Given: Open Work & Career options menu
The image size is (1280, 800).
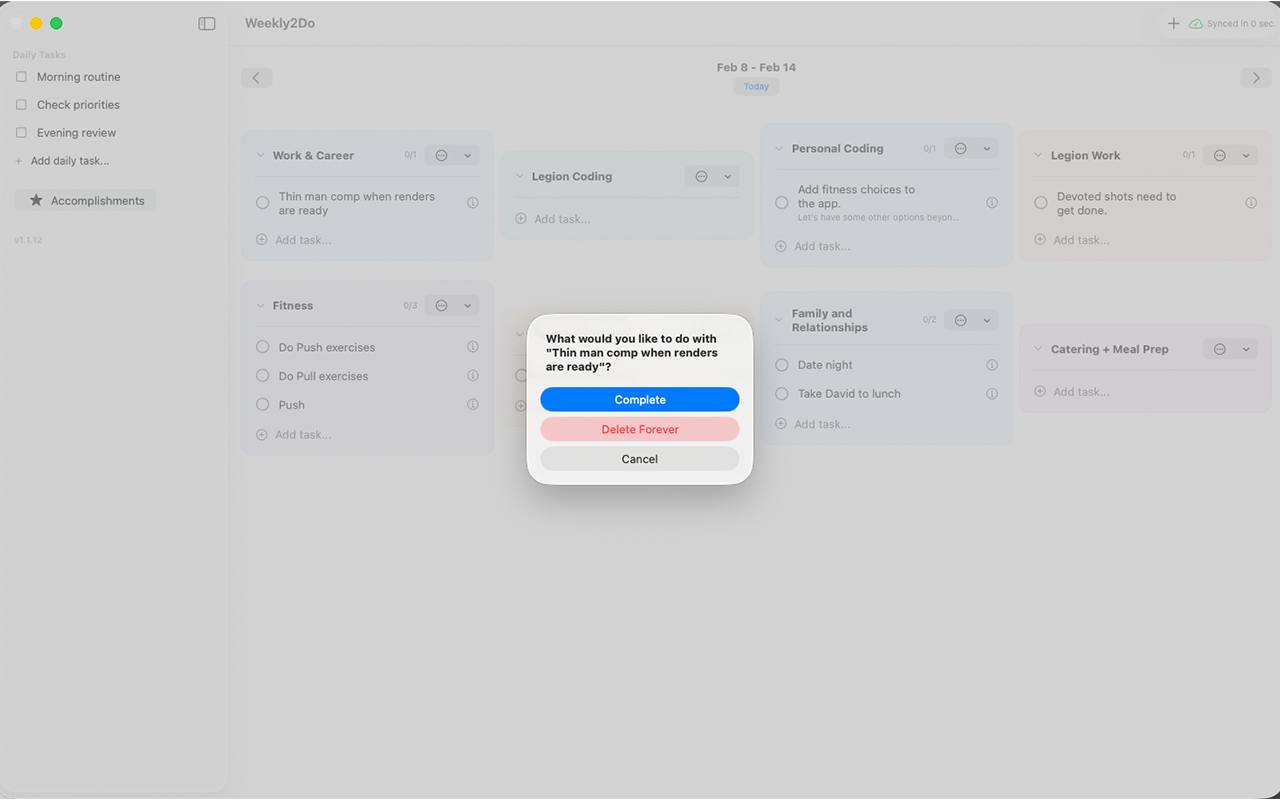Looking at the screenshot, I should (x=441, y=155).
